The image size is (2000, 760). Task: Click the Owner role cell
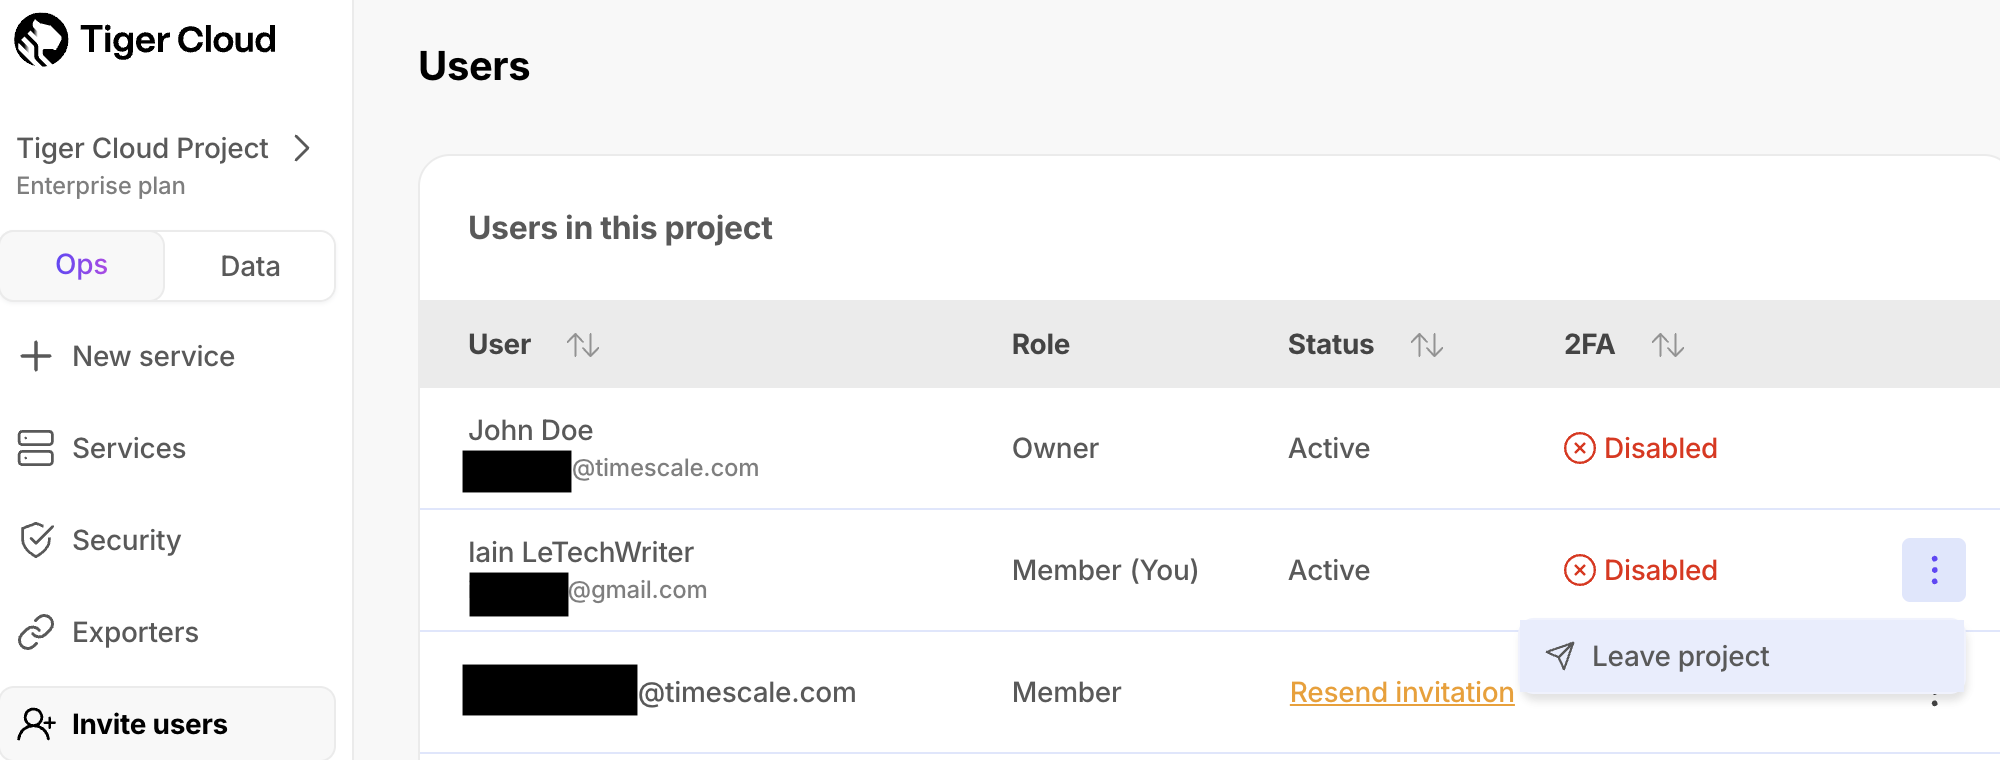click(x=1055, y=448)
